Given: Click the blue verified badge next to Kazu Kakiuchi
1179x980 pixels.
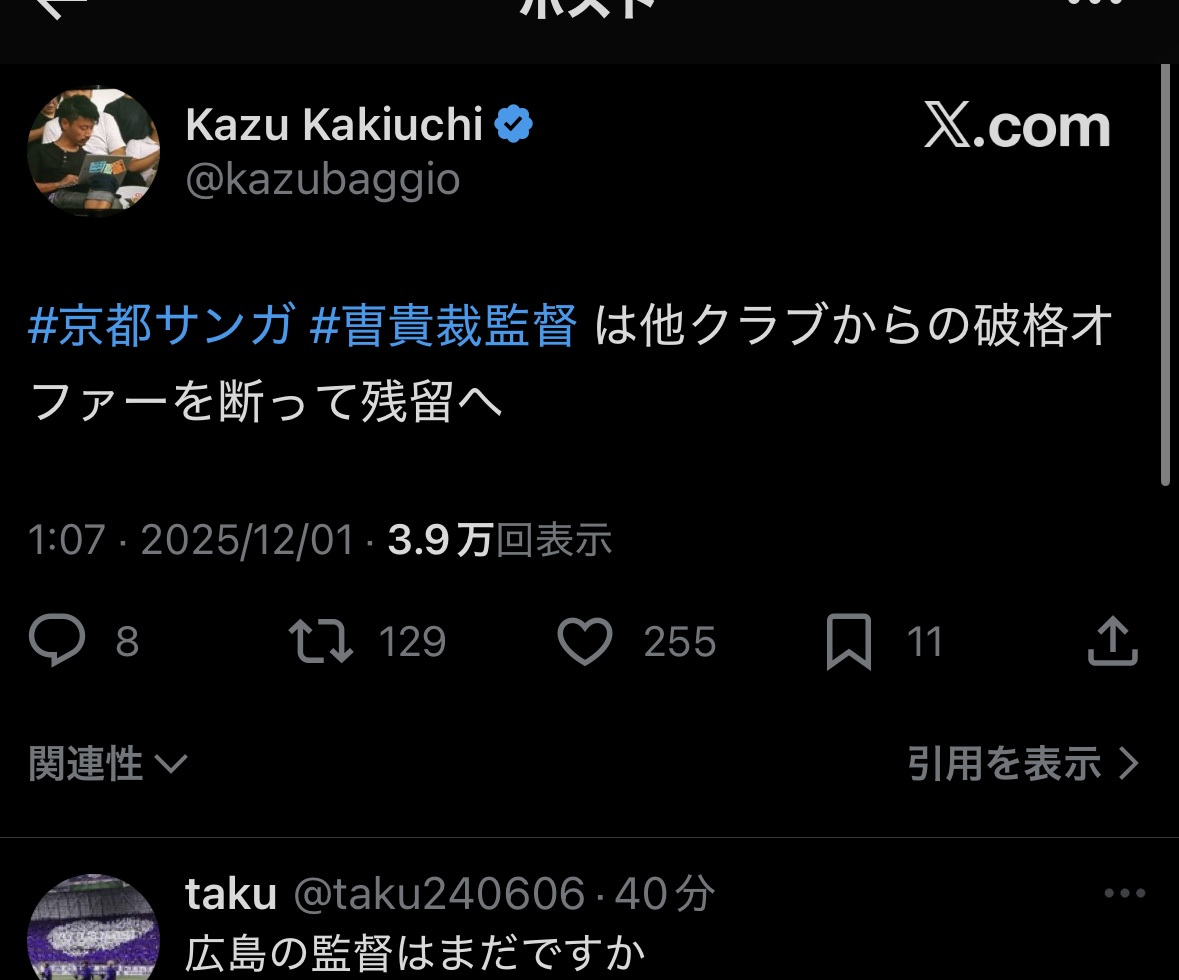Looking at the screenshot, I should coord(514,124).
